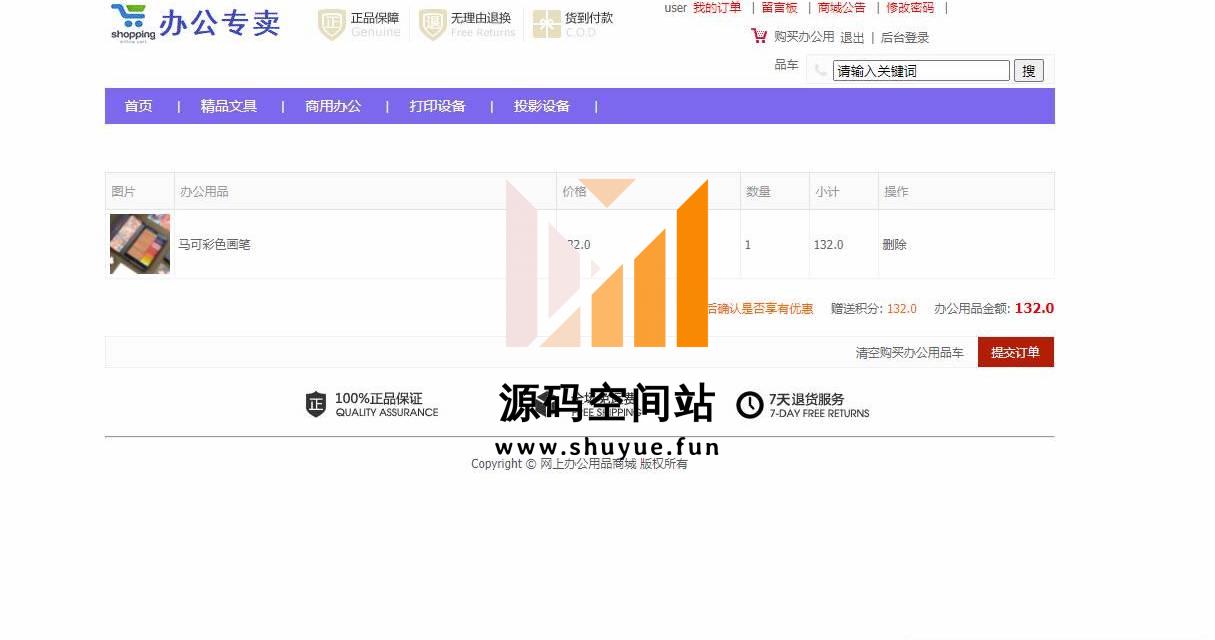Submit the order with 提交订单

[1016, 352]
